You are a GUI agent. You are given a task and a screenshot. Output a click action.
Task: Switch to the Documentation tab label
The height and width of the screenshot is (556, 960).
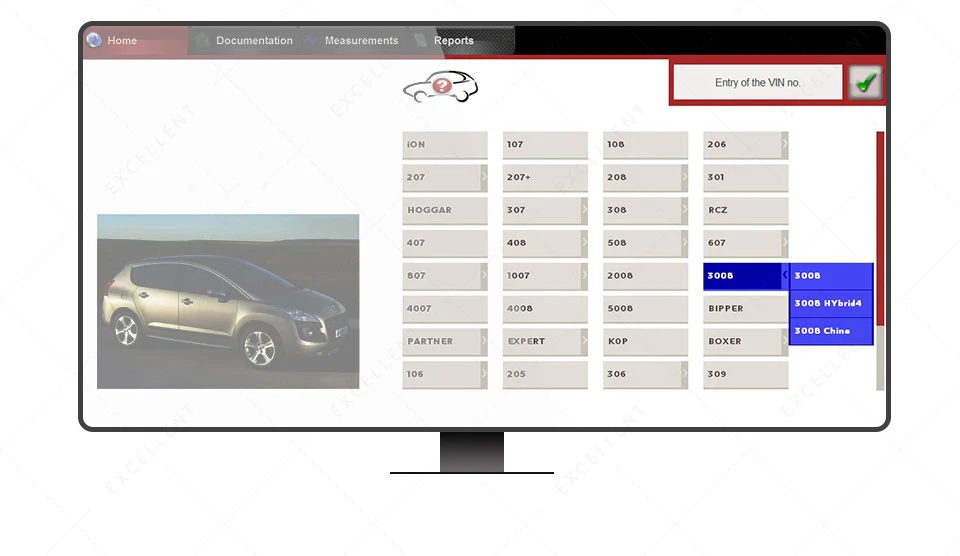click(x=254, y=40)
